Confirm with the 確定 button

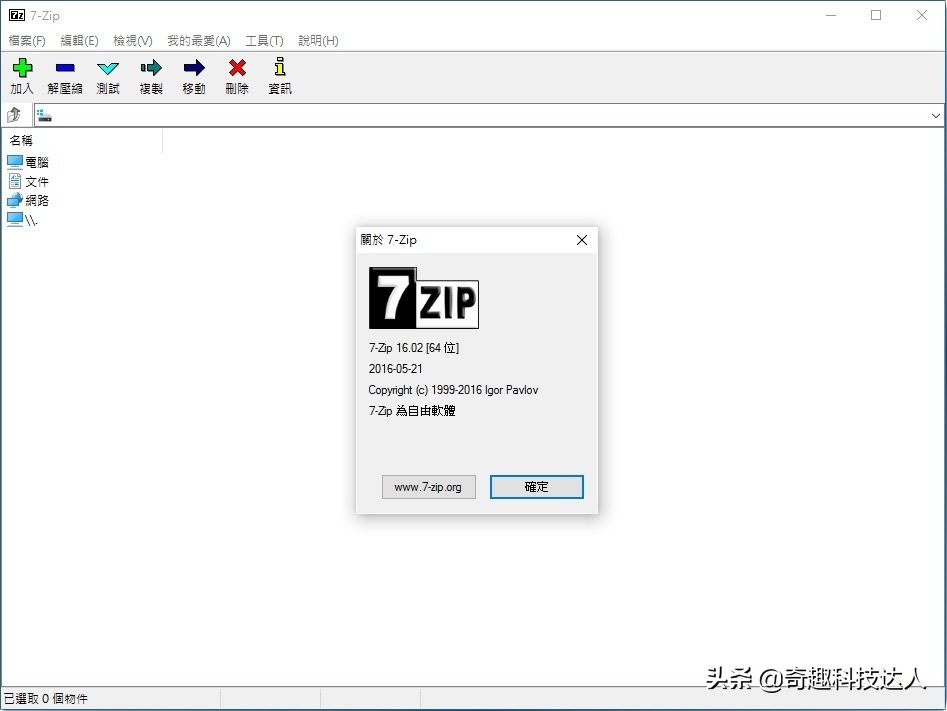pyautogui.click(x=536, y=487)
